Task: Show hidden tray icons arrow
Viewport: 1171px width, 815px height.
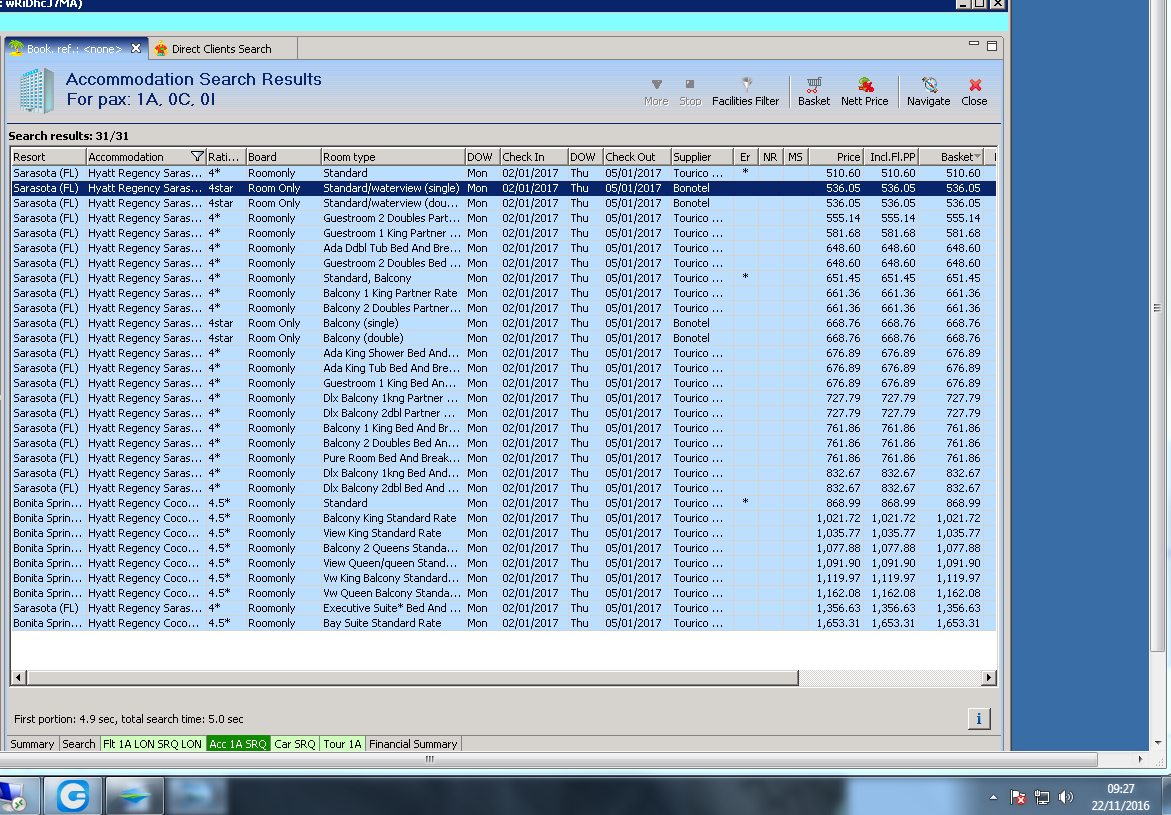Action: coord(993,797)
